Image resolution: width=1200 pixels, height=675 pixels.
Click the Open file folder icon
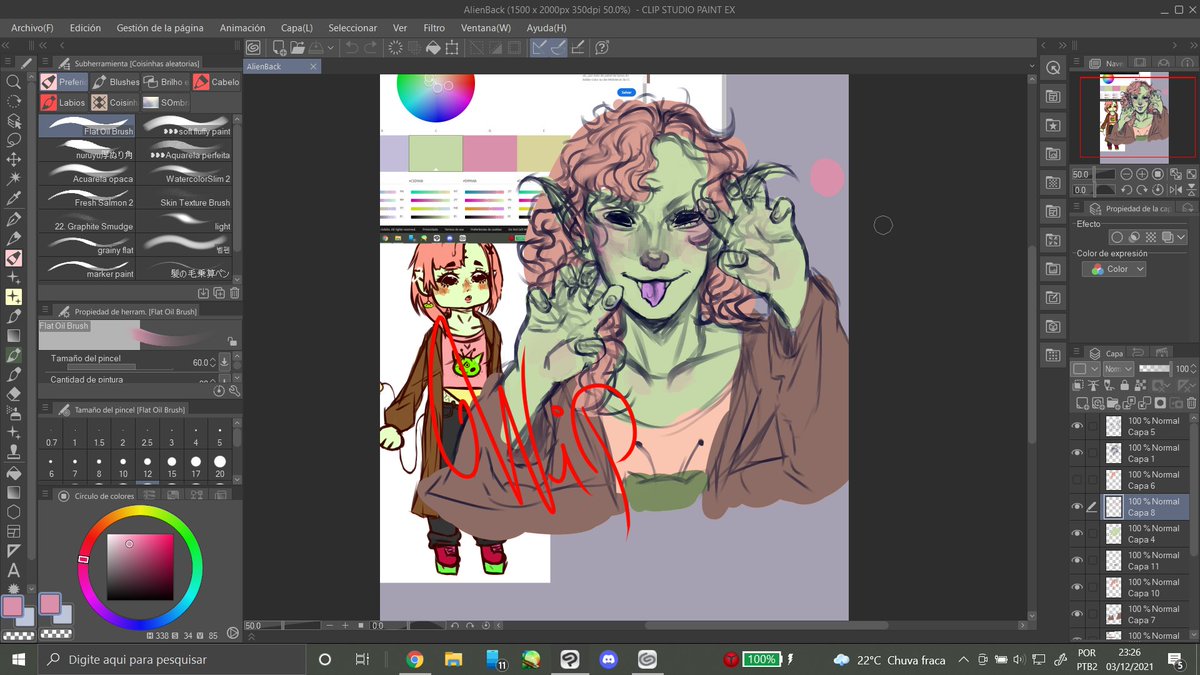click(296, 47)
